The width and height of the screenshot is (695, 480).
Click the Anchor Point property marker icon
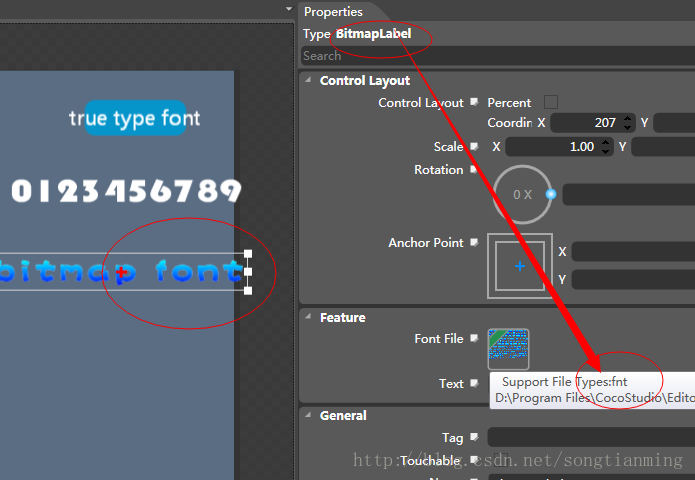click(x=474, y=243)
